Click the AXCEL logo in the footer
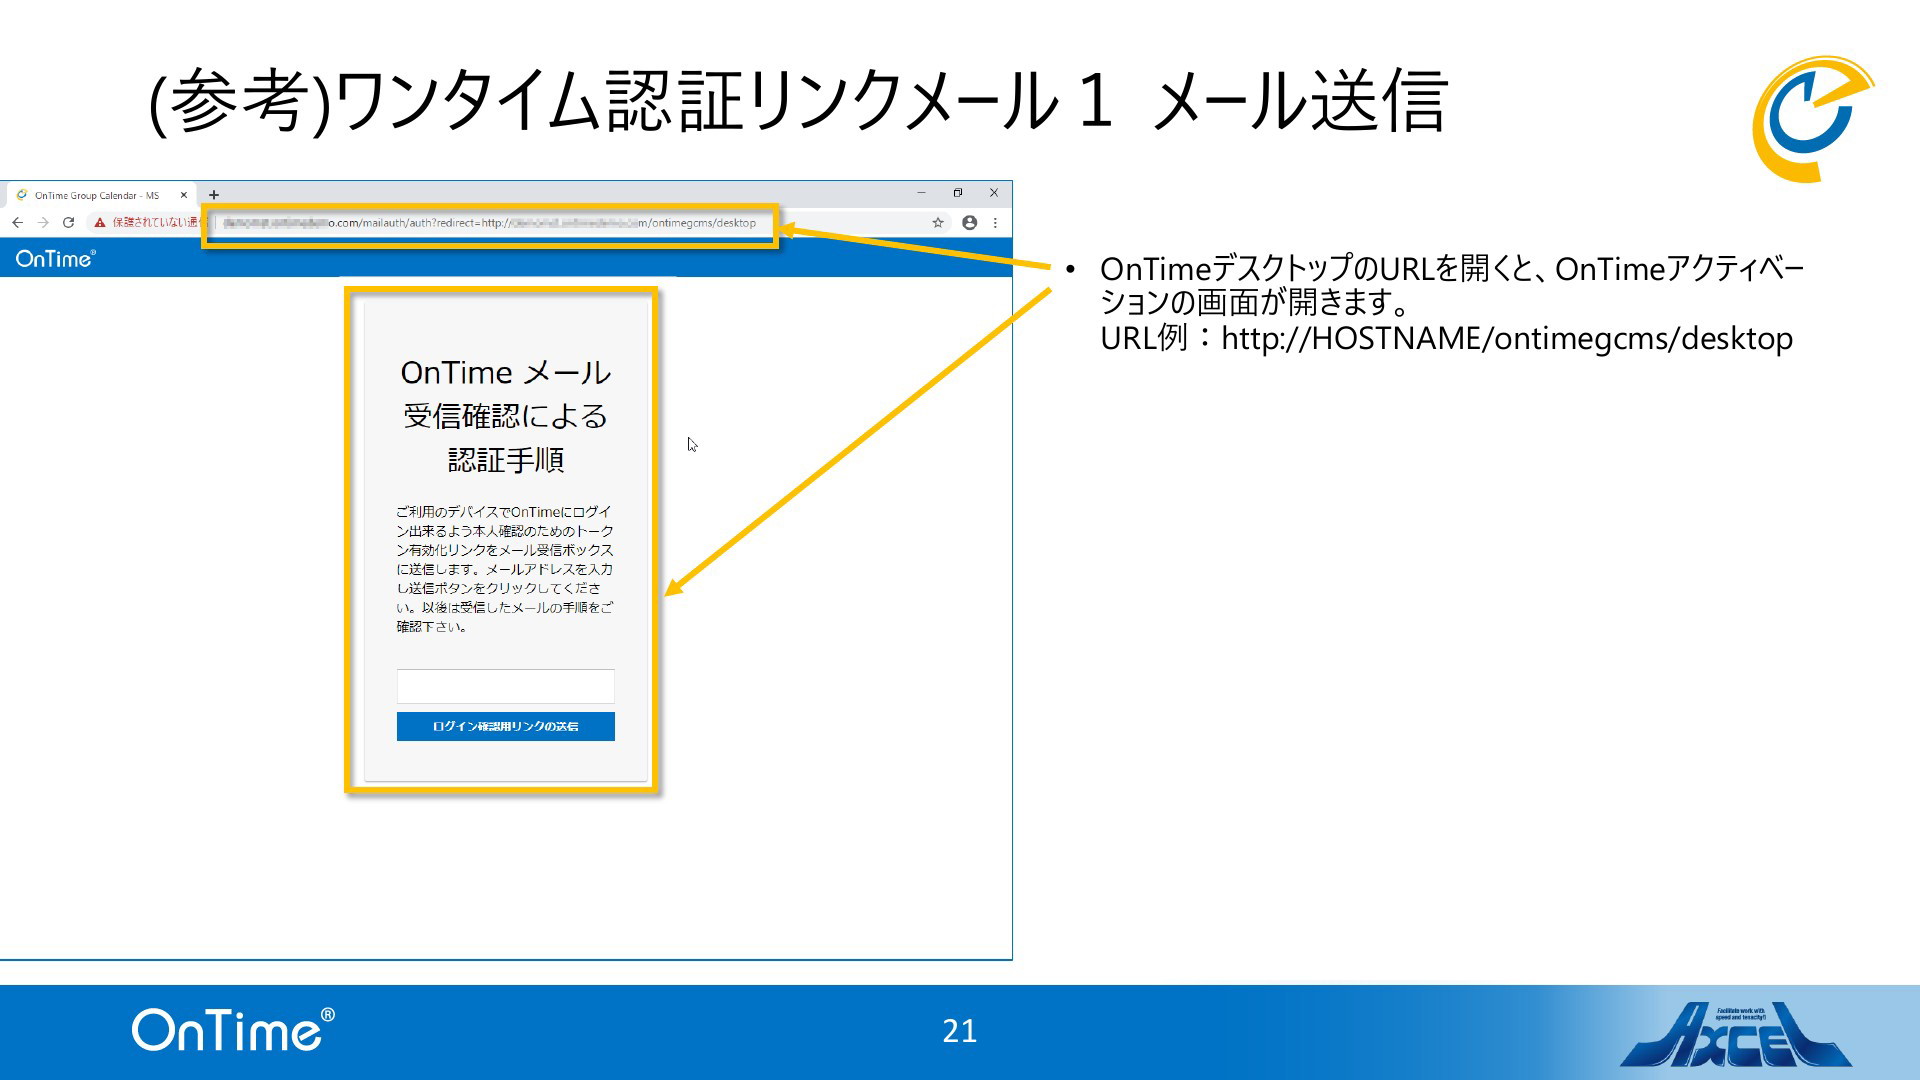The height and width of the screenshot is (1080, 1920). (1735, 1034)
